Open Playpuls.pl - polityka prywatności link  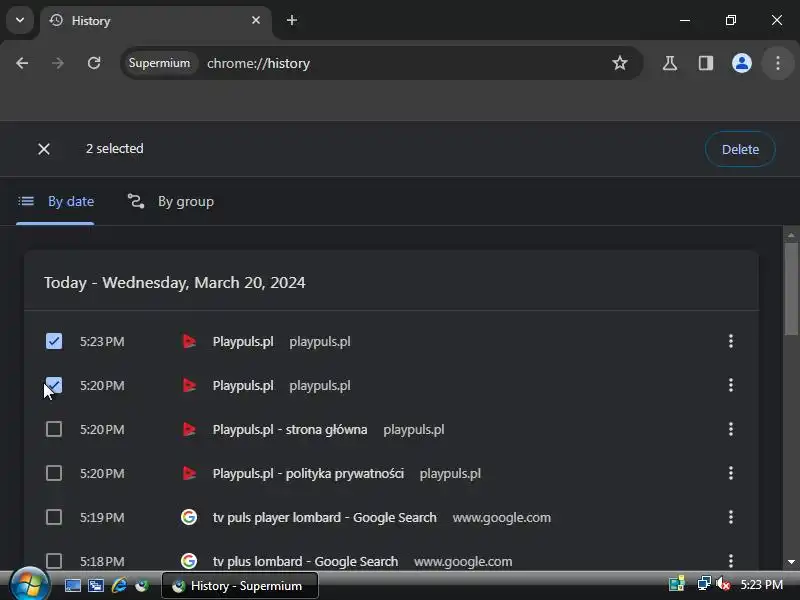(308, 473)
